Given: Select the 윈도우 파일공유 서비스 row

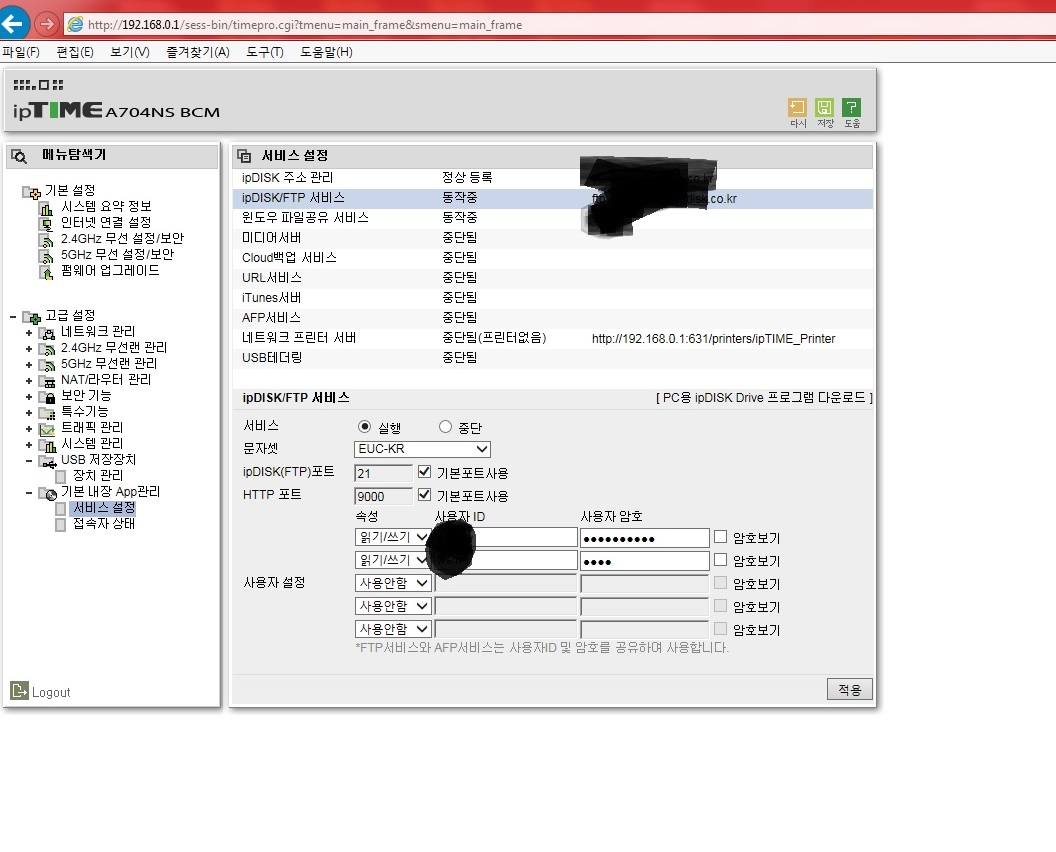Looking at the screenshot, I should pyautogui.click(x=553, y=218).
